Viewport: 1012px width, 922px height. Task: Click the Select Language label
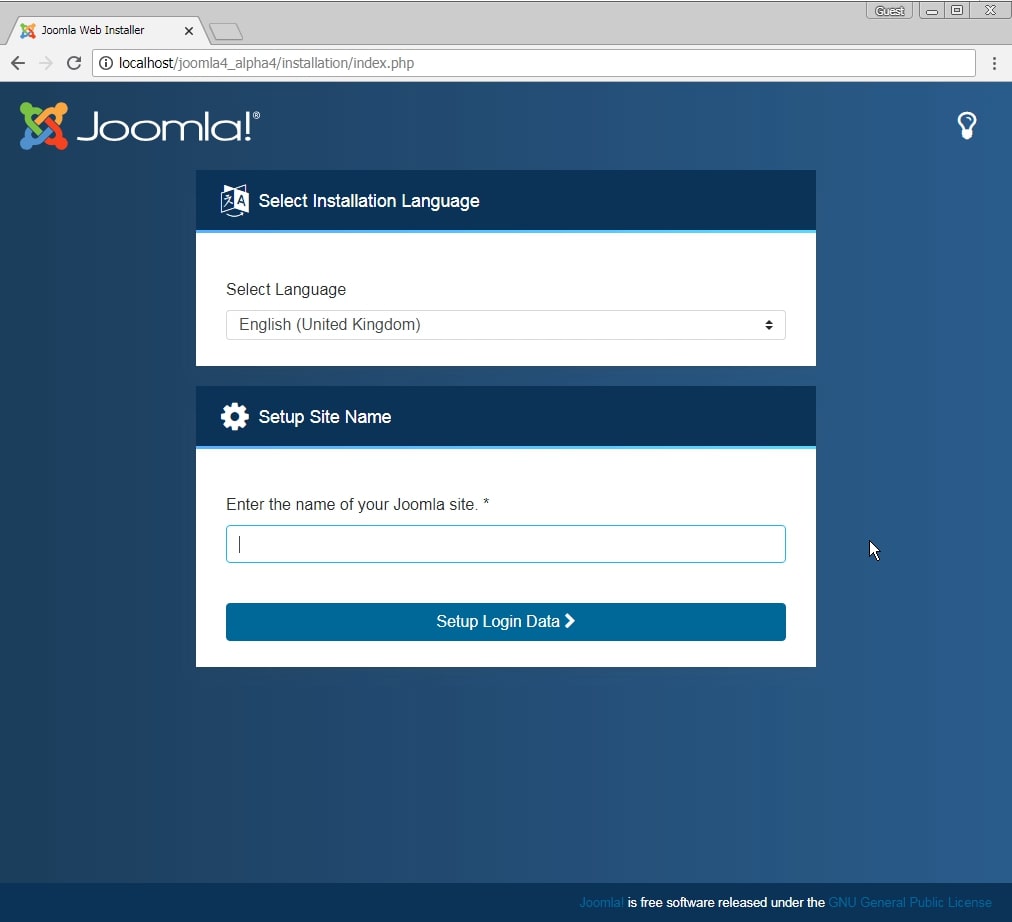286,289
